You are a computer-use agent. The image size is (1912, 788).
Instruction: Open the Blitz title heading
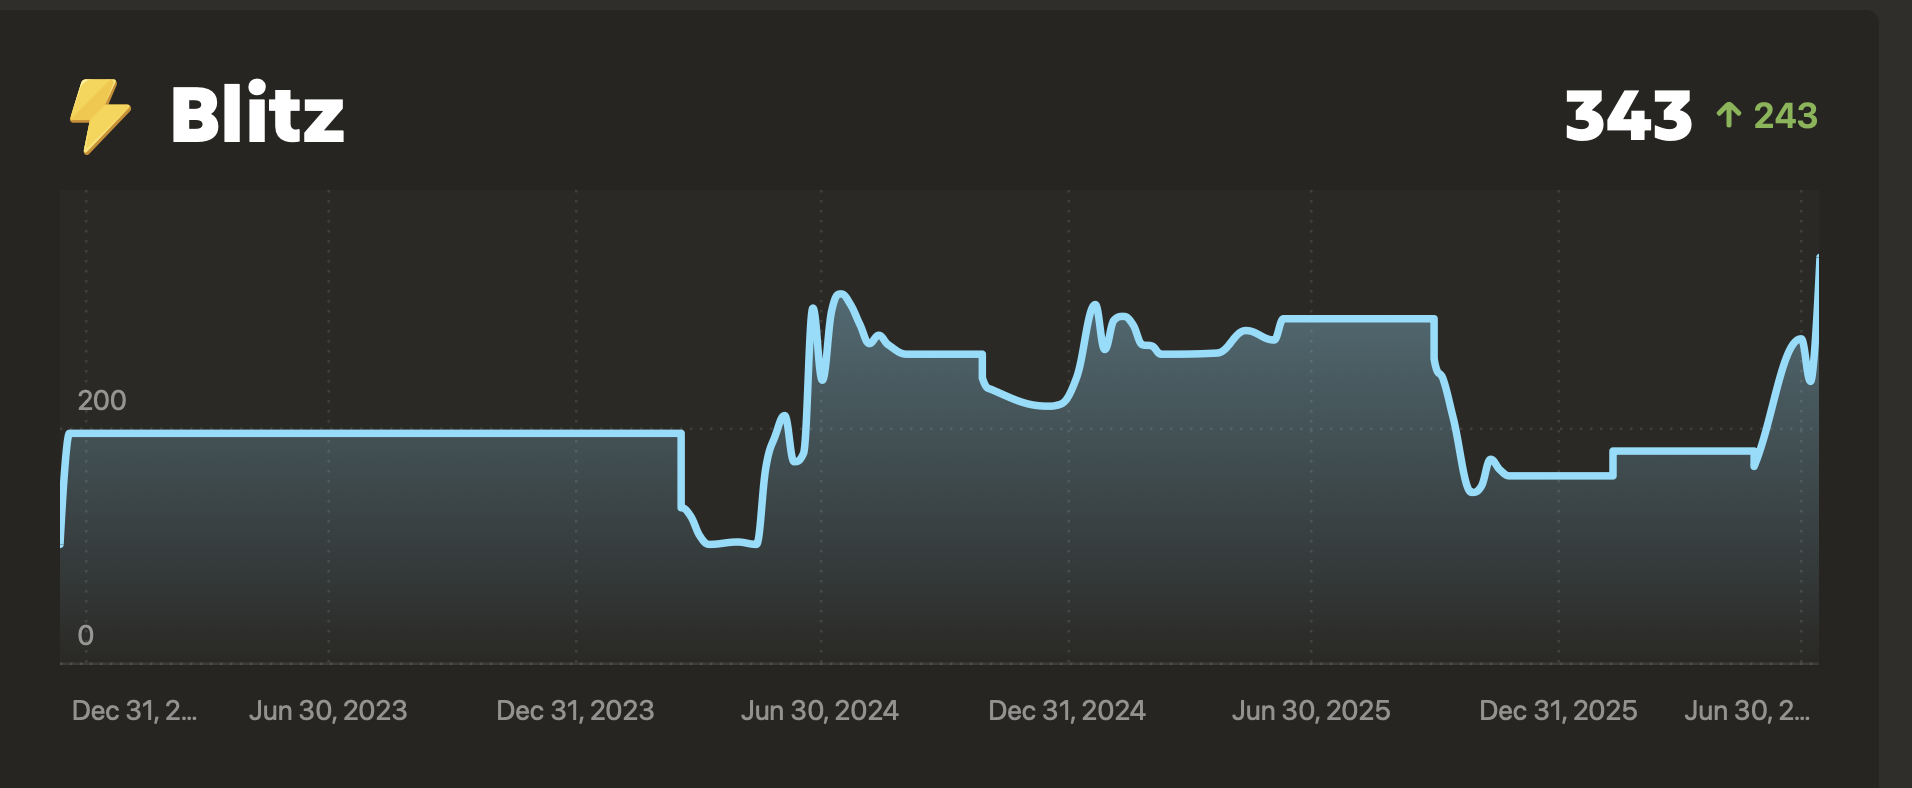click(257, 114)
